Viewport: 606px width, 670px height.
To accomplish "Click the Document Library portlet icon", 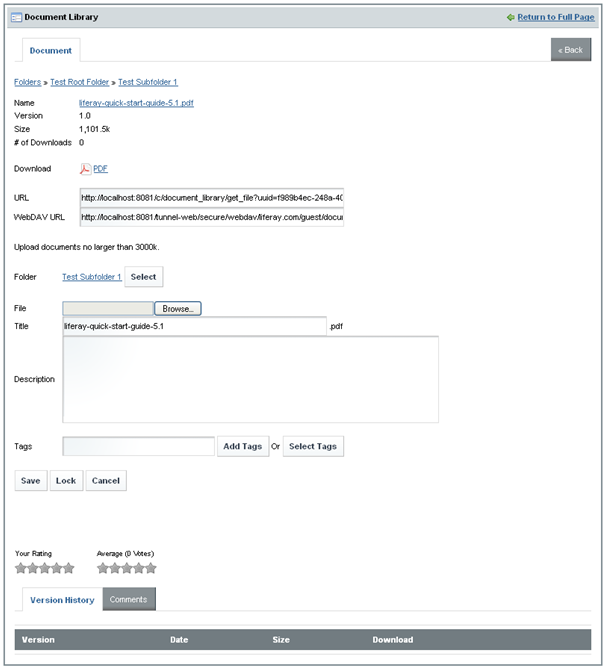I will (16, 17).
